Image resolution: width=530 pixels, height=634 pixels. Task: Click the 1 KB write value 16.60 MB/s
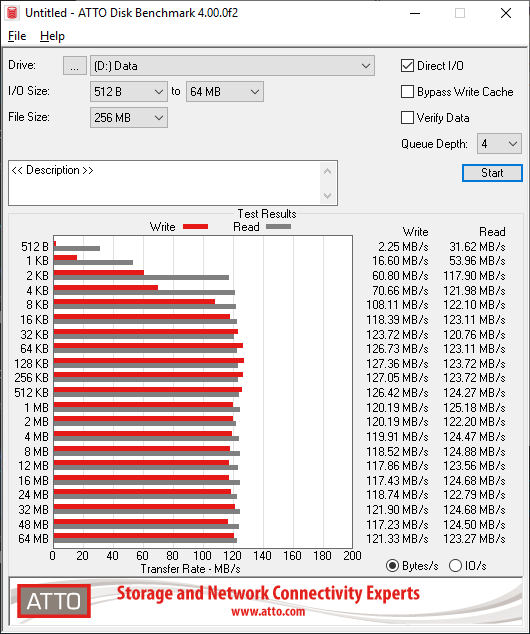[x=400, y=261]
